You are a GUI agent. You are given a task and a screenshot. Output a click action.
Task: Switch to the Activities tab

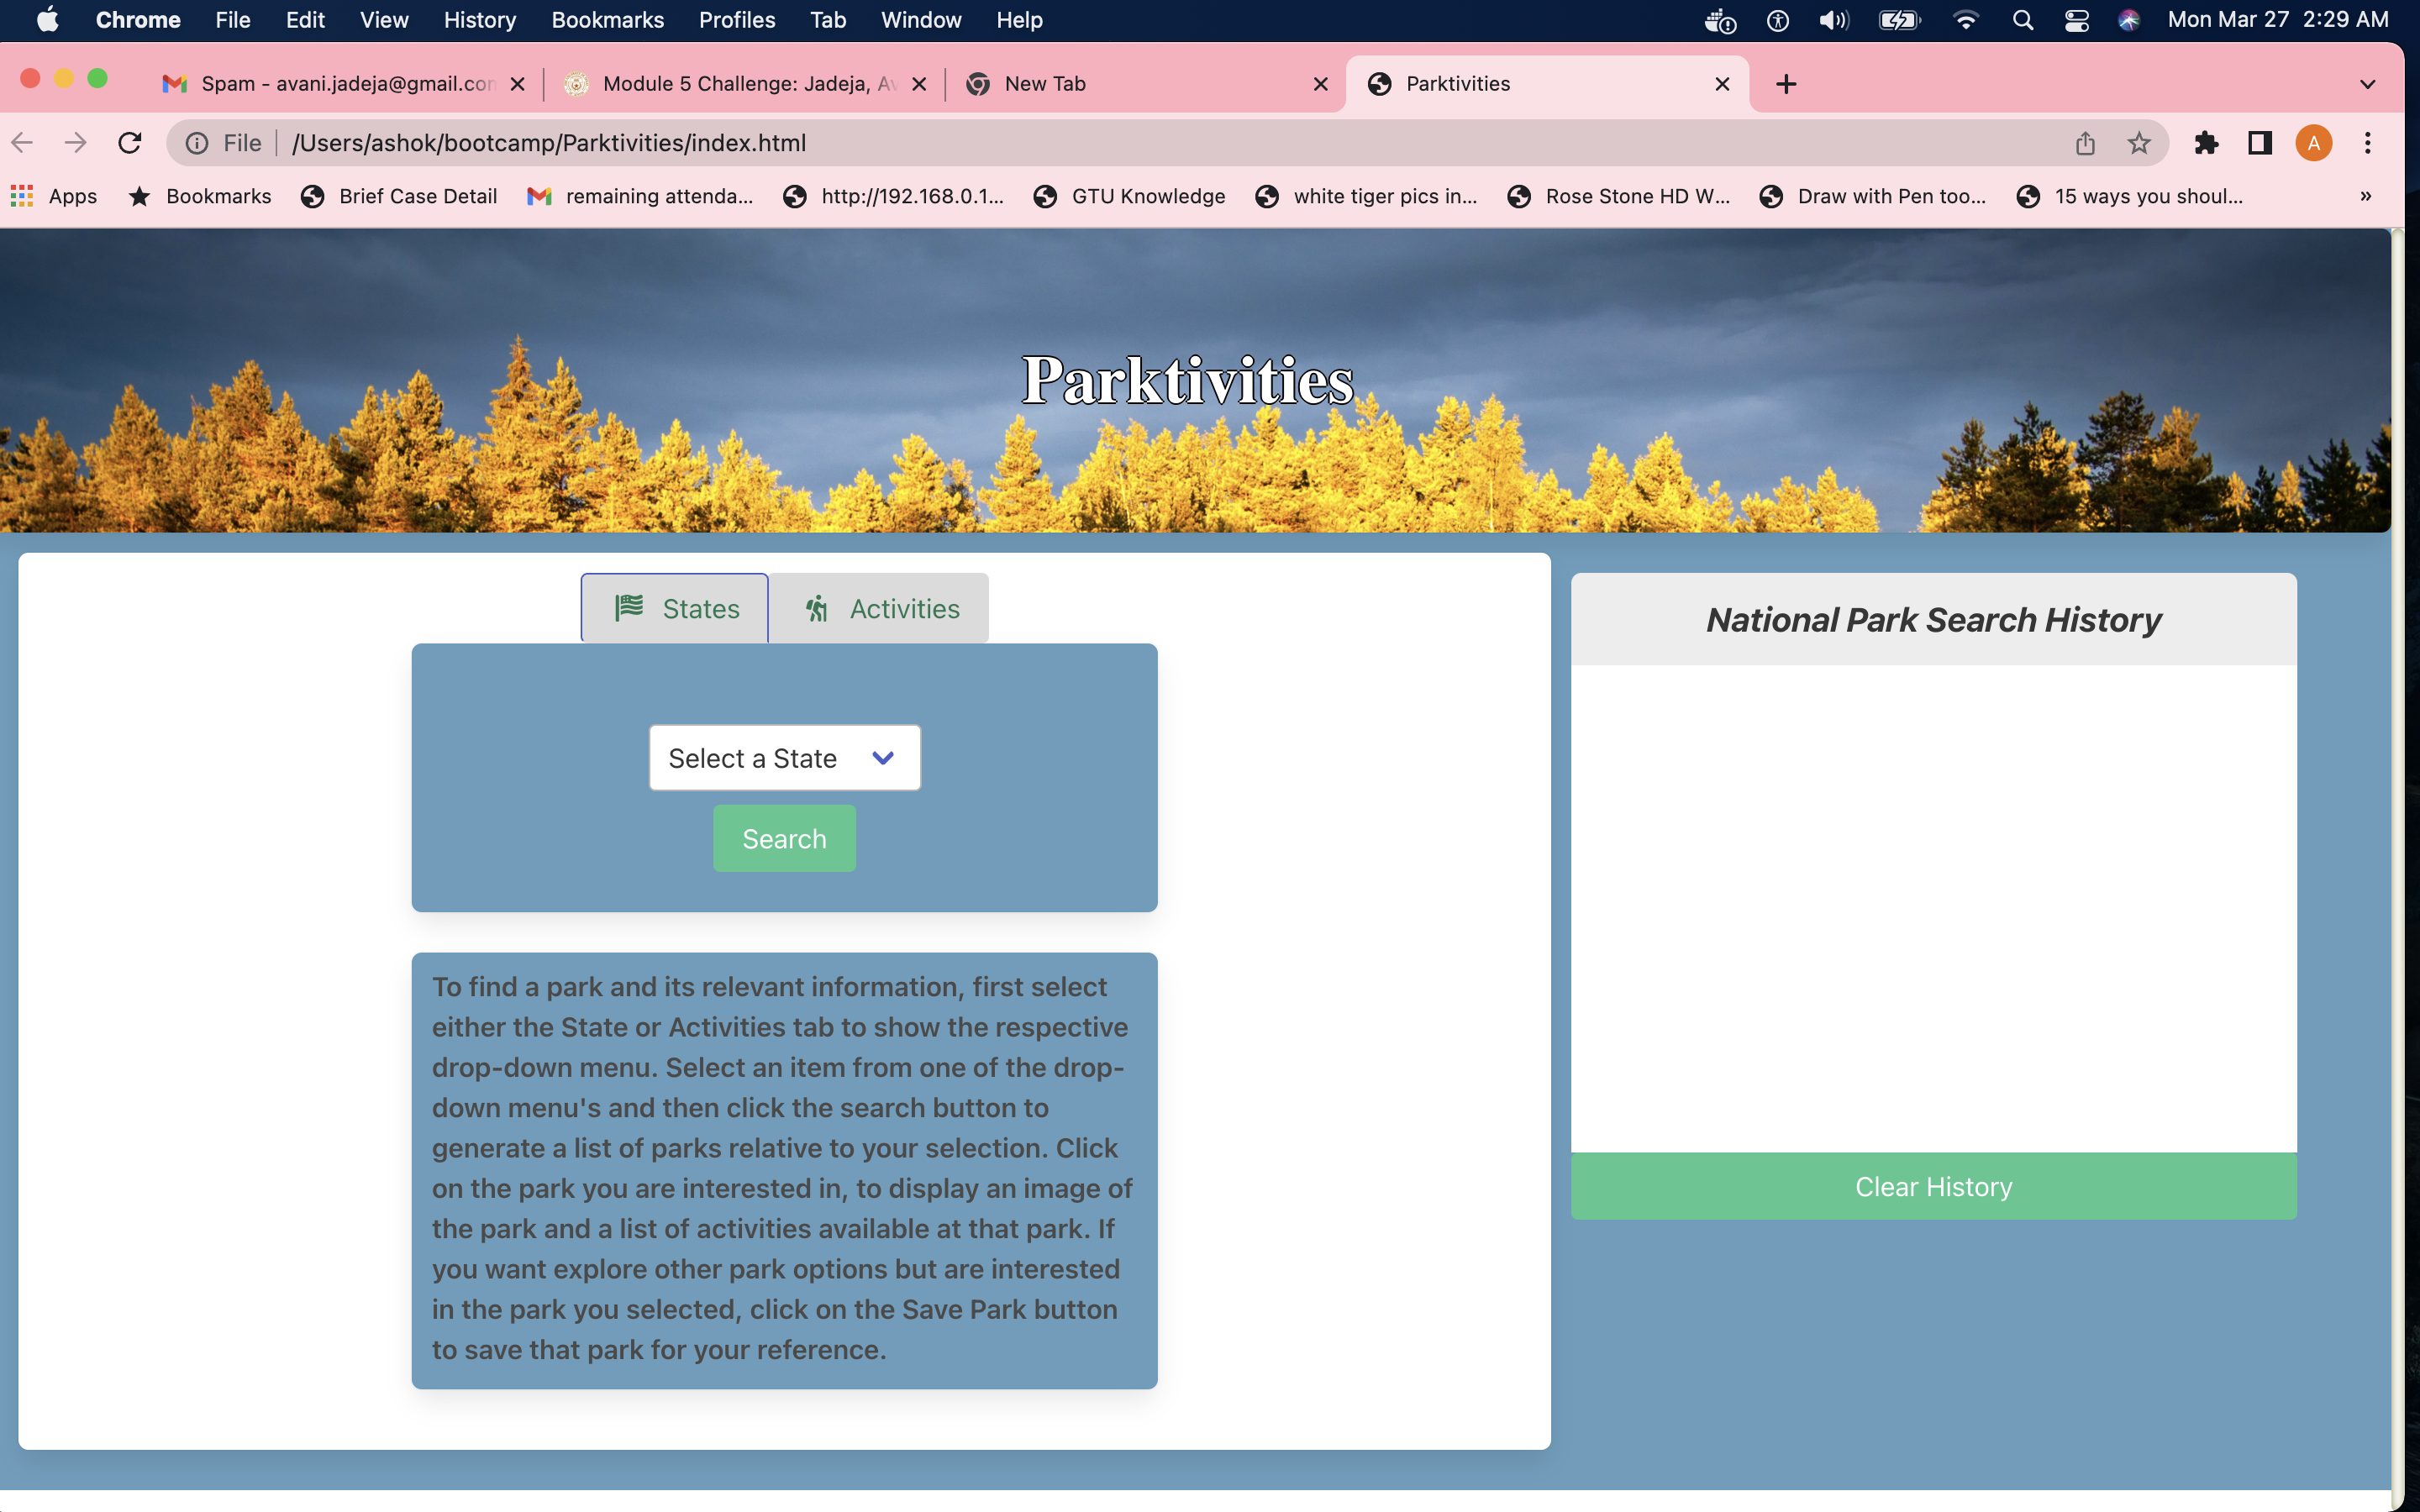tap(879, 608)
